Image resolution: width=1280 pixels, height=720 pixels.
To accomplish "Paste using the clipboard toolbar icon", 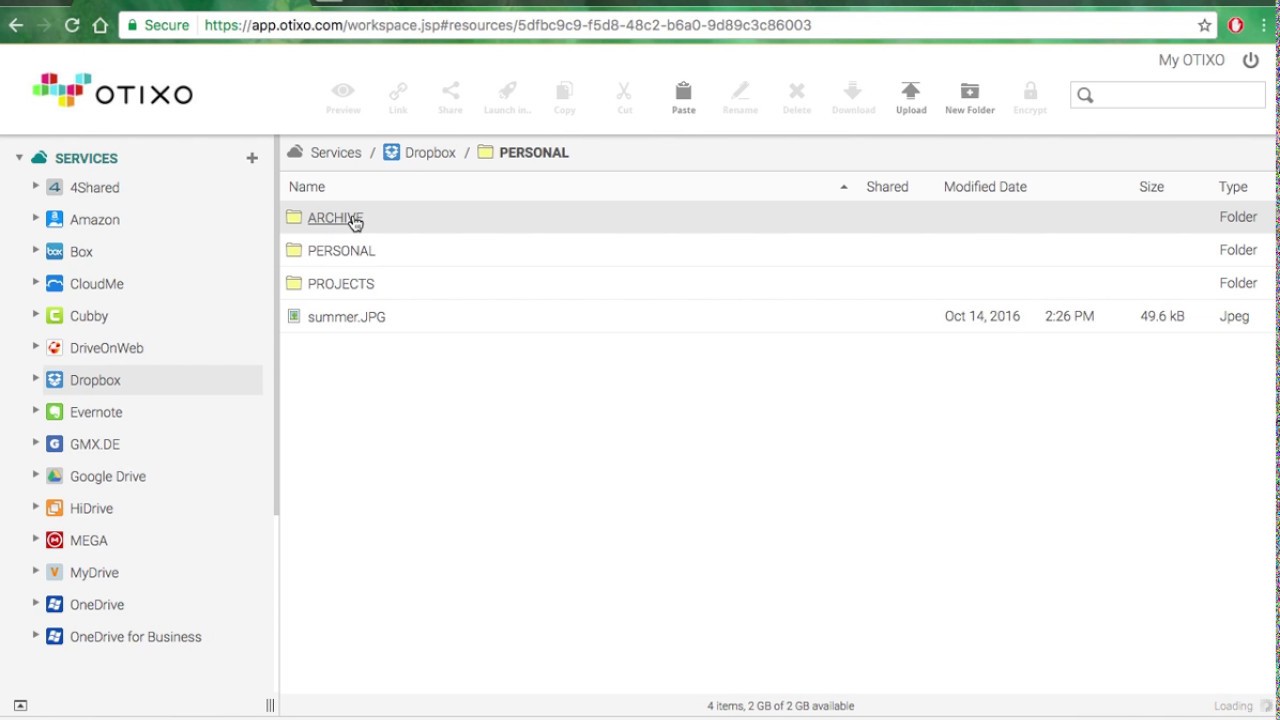I will 683,91.
